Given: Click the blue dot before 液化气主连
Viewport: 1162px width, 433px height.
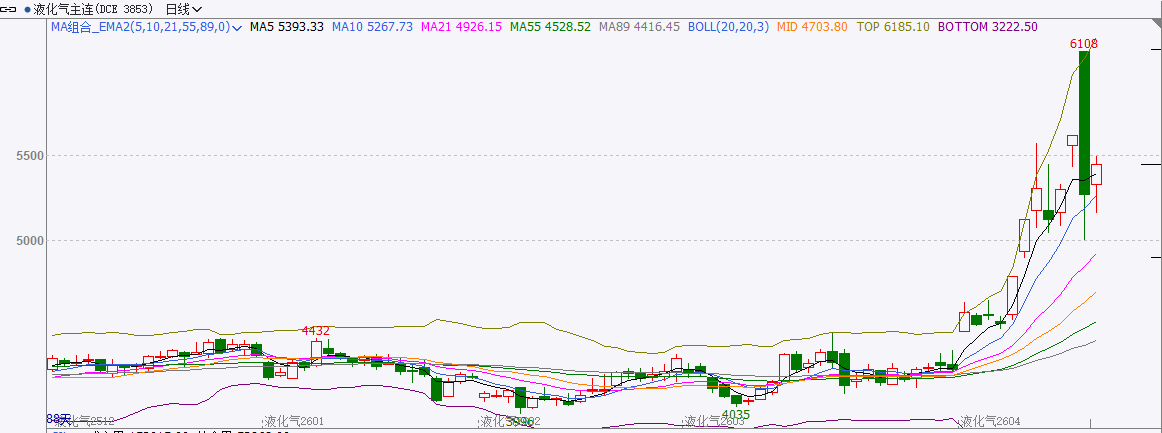Looking at the screenshot, I should (27, 9).
